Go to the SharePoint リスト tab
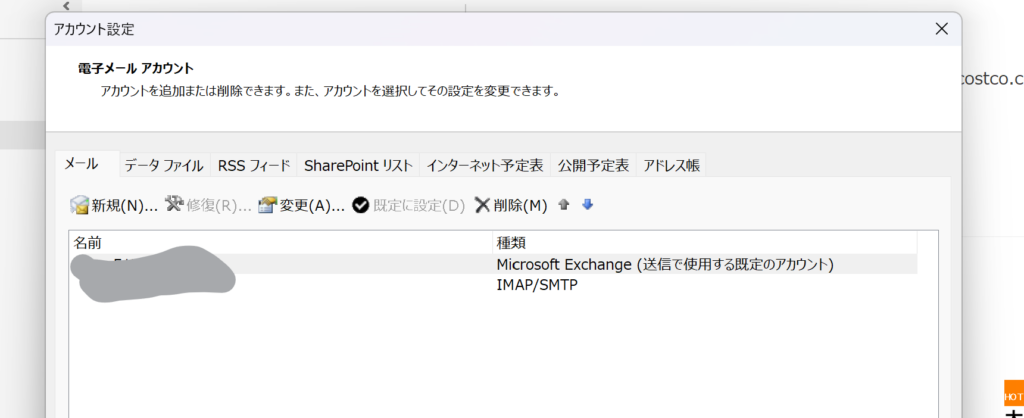 (x=358, y=165)
